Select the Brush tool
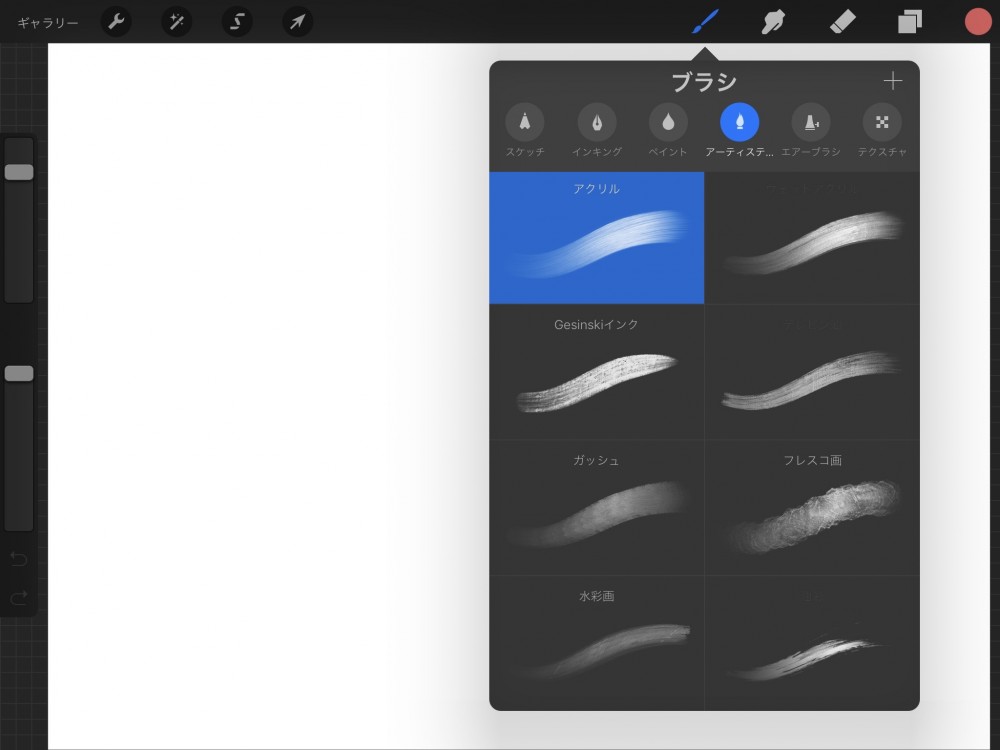The height and width of the screenshot is (750, 1000). coord(703,21)
